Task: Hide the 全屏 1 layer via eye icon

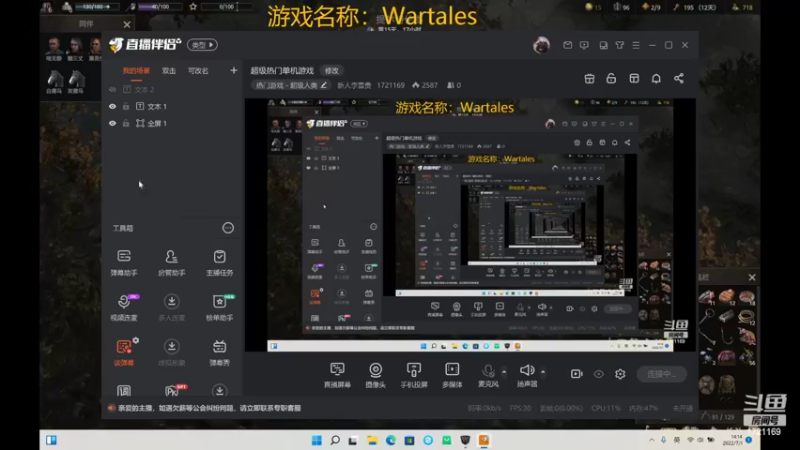Action: pos(112,123)
